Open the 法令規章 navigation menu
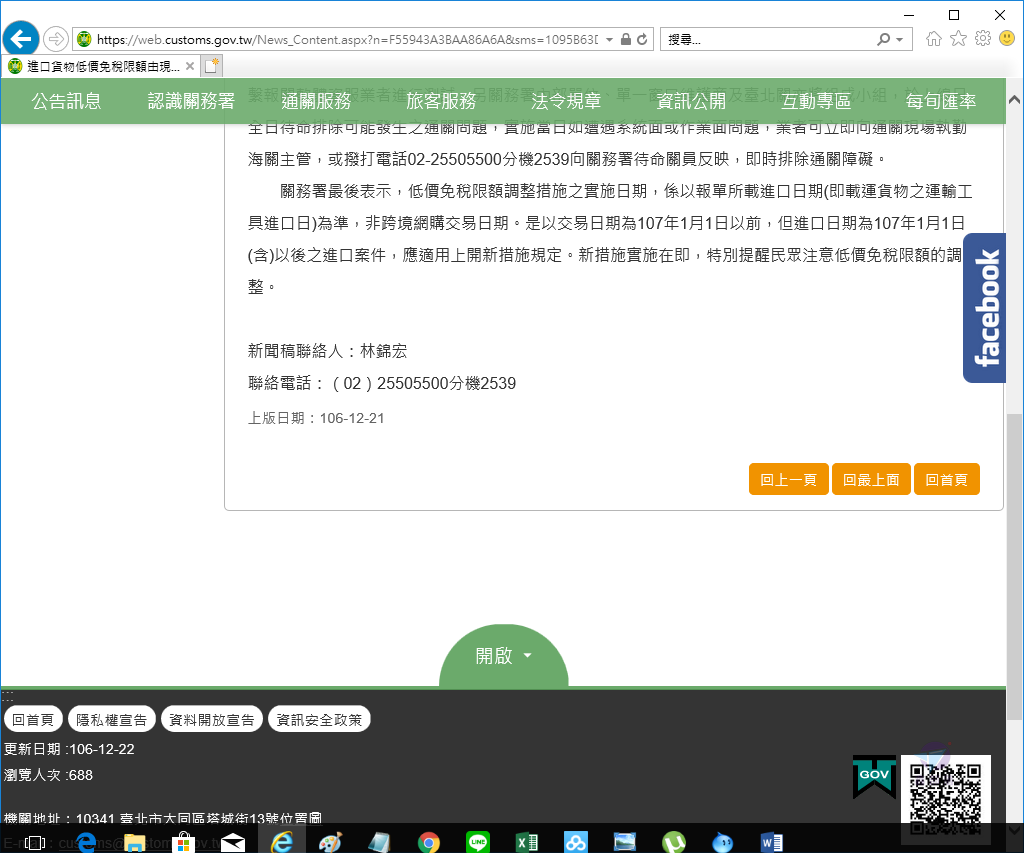Screen dimensions: 1024x853 (566, 101)
